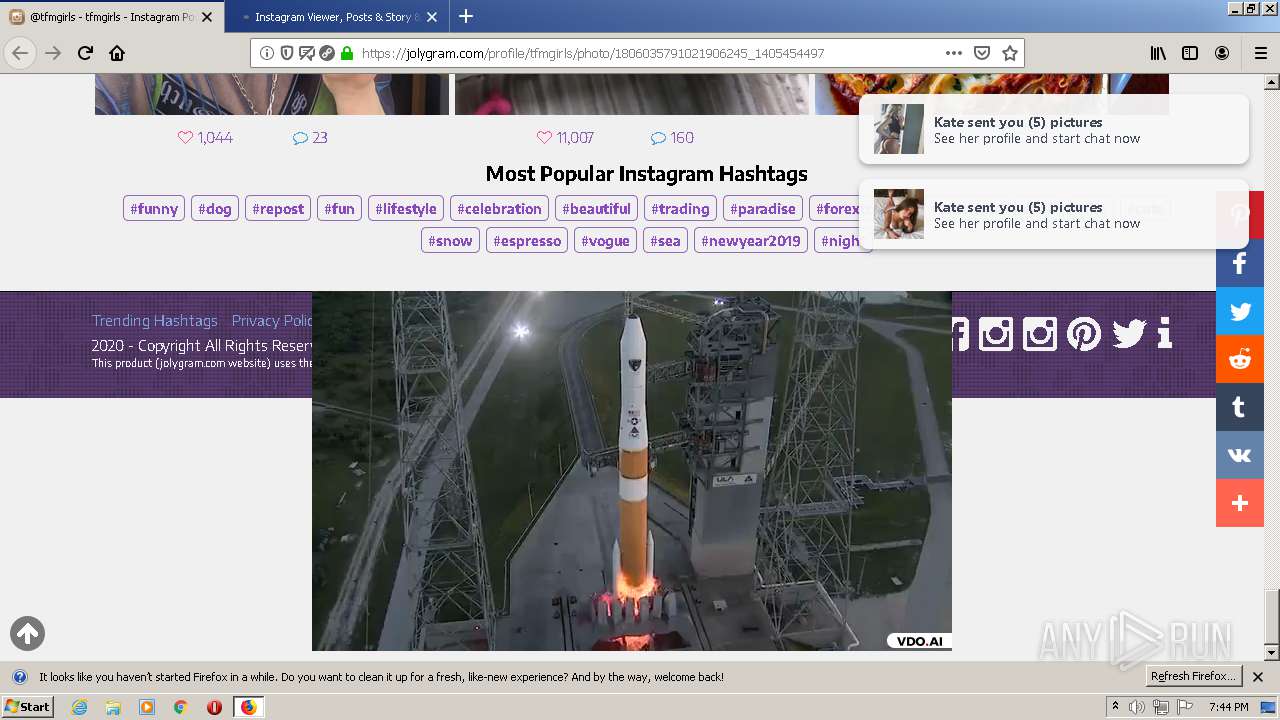This screenshot has height=720, width=1280.
Task: Close the Instagram Viewer tab
Action: [432, 17]
